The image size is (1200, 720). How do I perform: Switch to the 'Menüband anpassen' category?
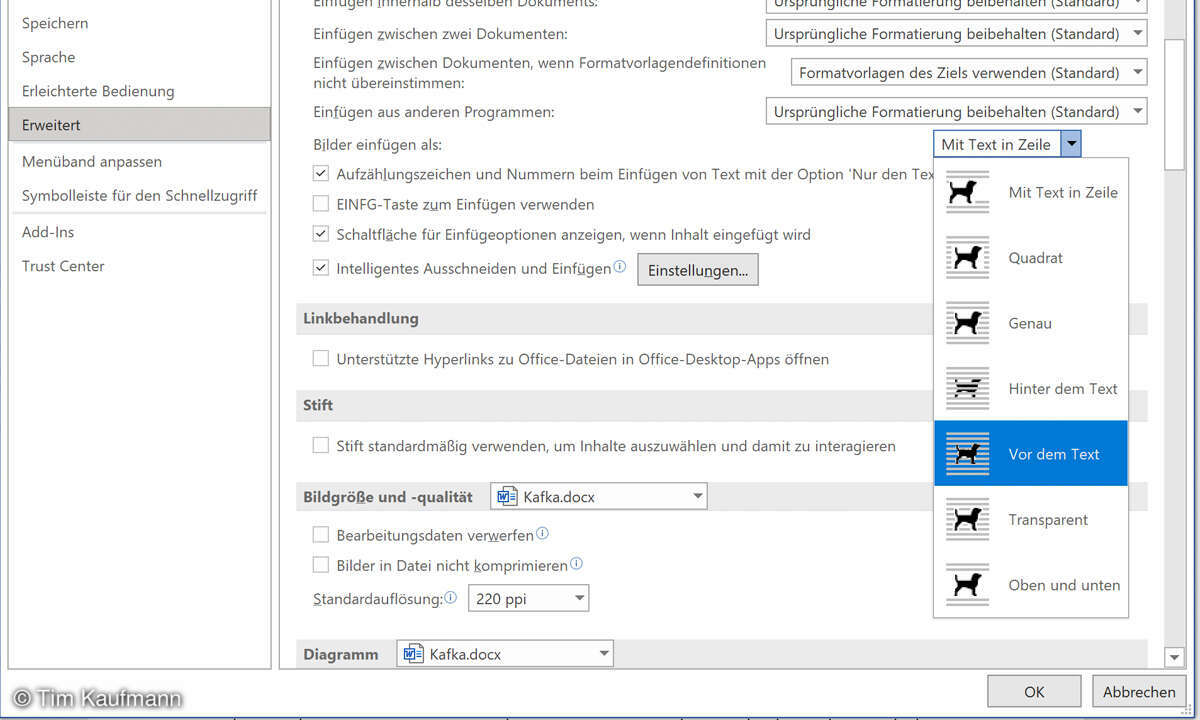(92, 161)
